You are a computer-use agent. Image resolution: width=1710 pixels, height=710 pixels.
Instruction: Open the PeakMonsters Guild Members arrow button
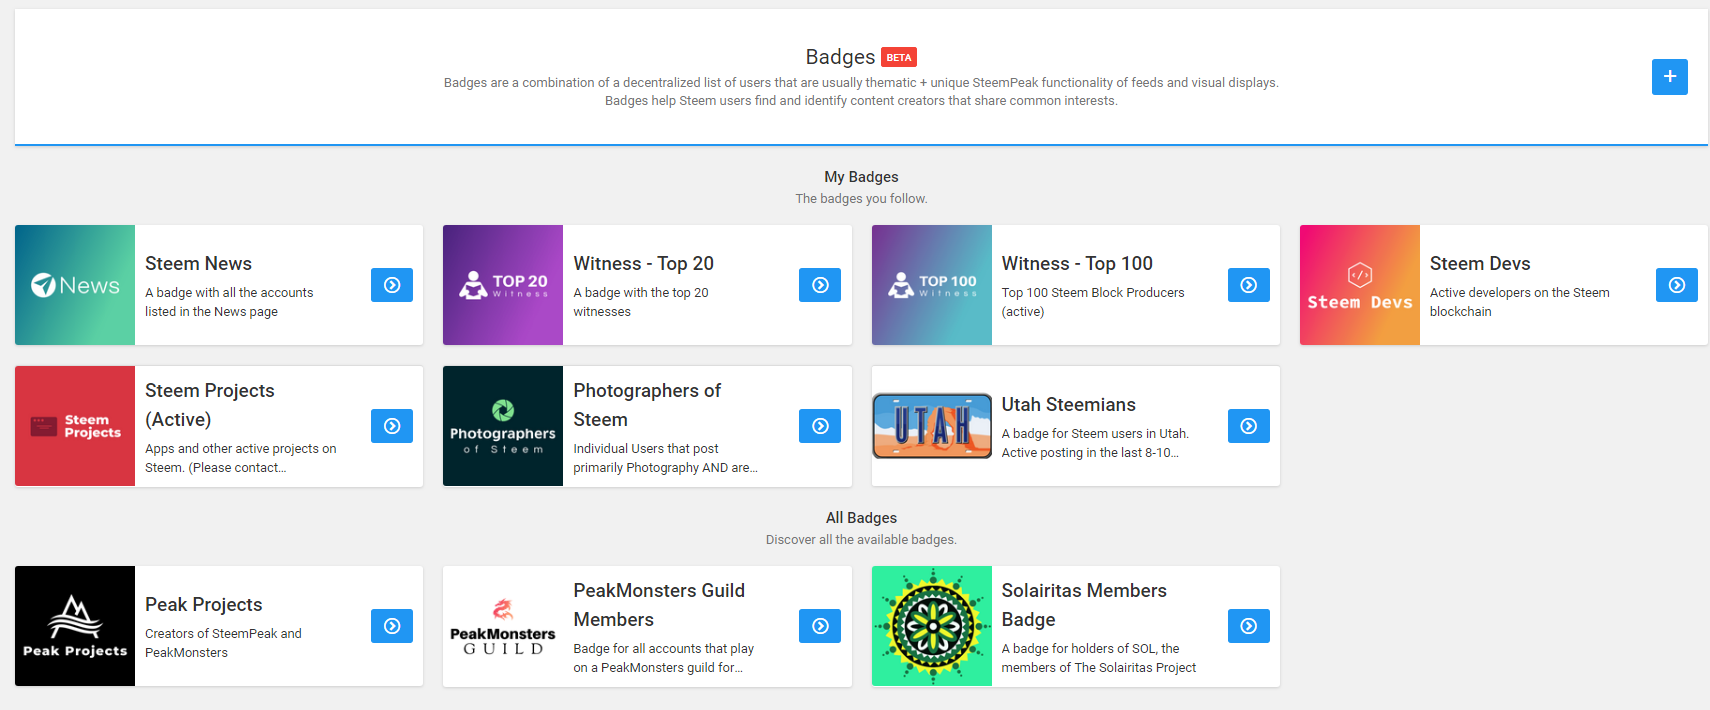pyautogui.click(x=820, y=626)
